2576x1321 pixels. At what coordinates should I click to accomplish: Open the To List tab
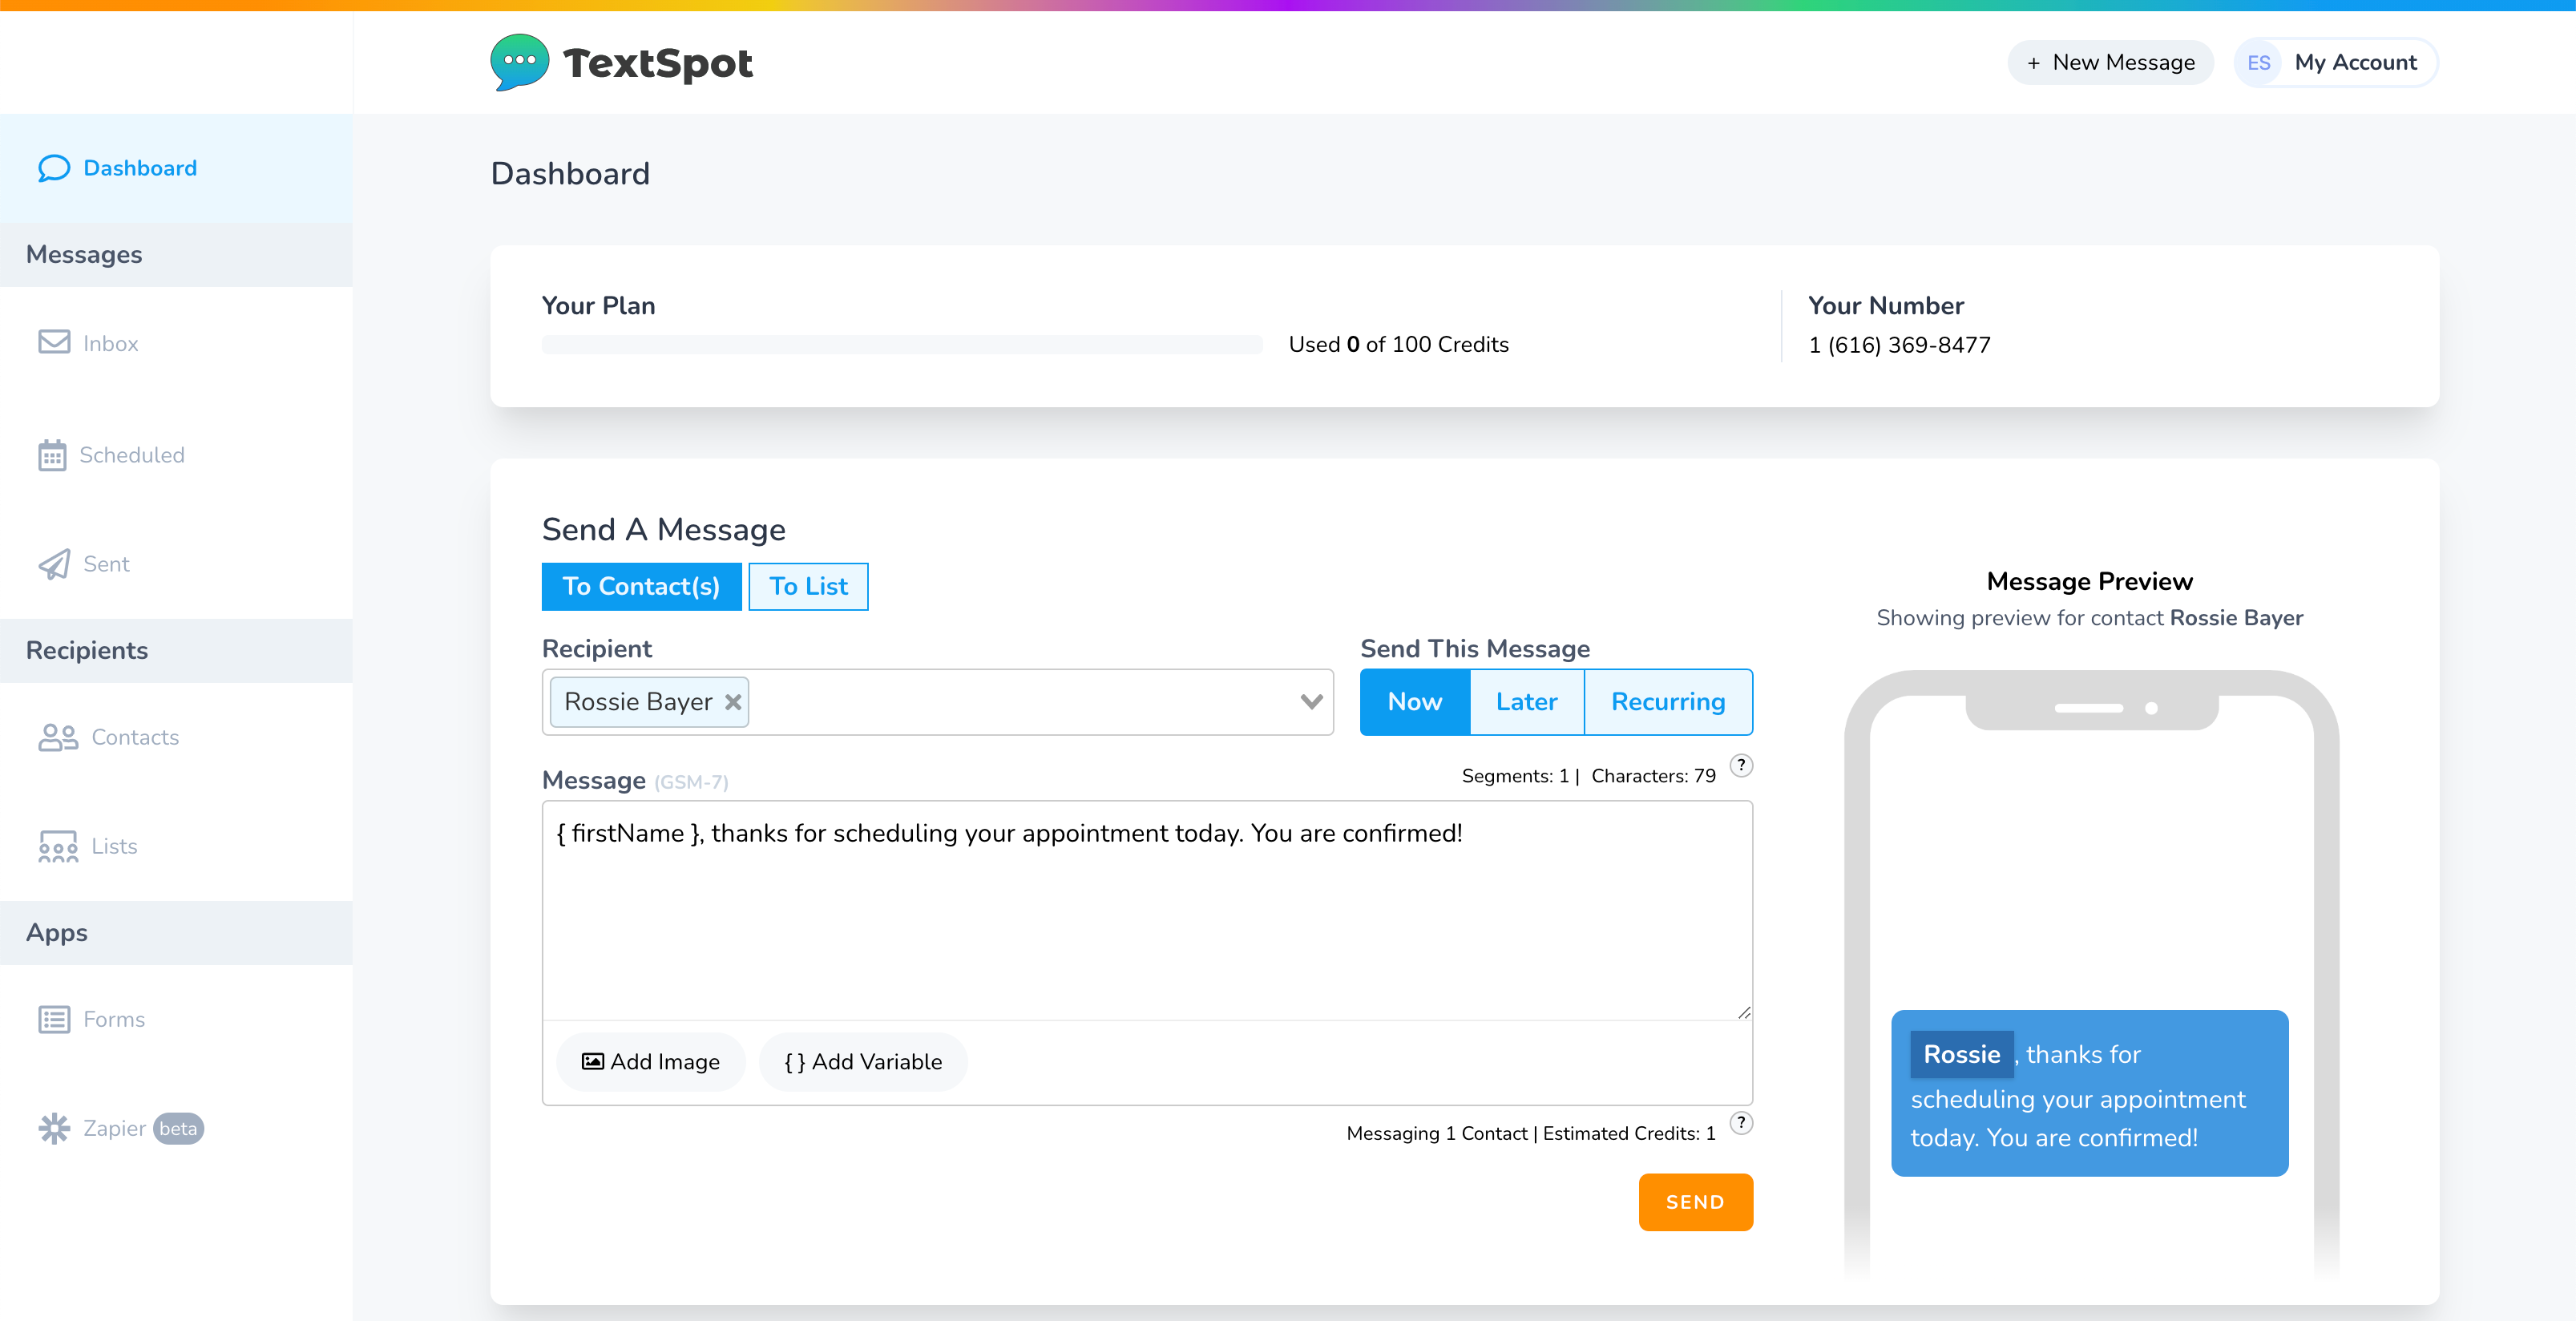point(806,587)
